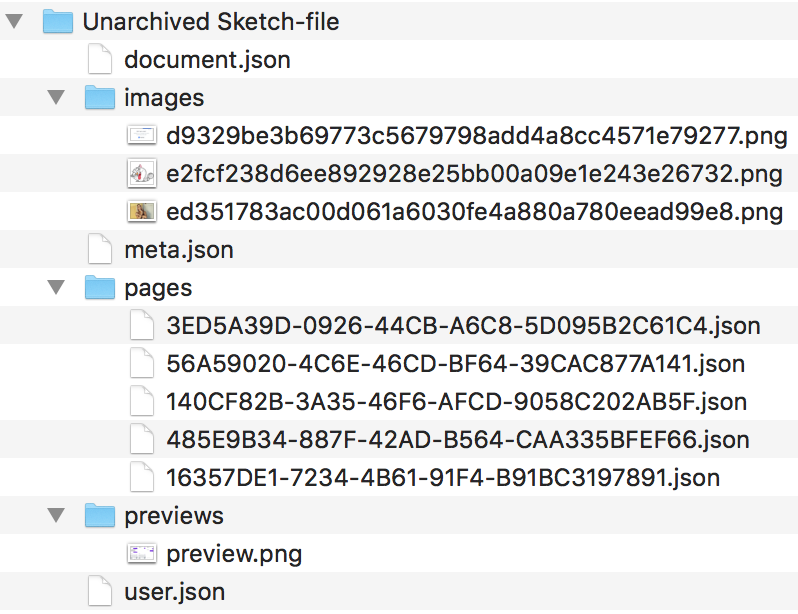The height and width of the screenshot is (614, 798).
Task: Select the 3ED5A39D page JSON file
Action: [463, 325]
